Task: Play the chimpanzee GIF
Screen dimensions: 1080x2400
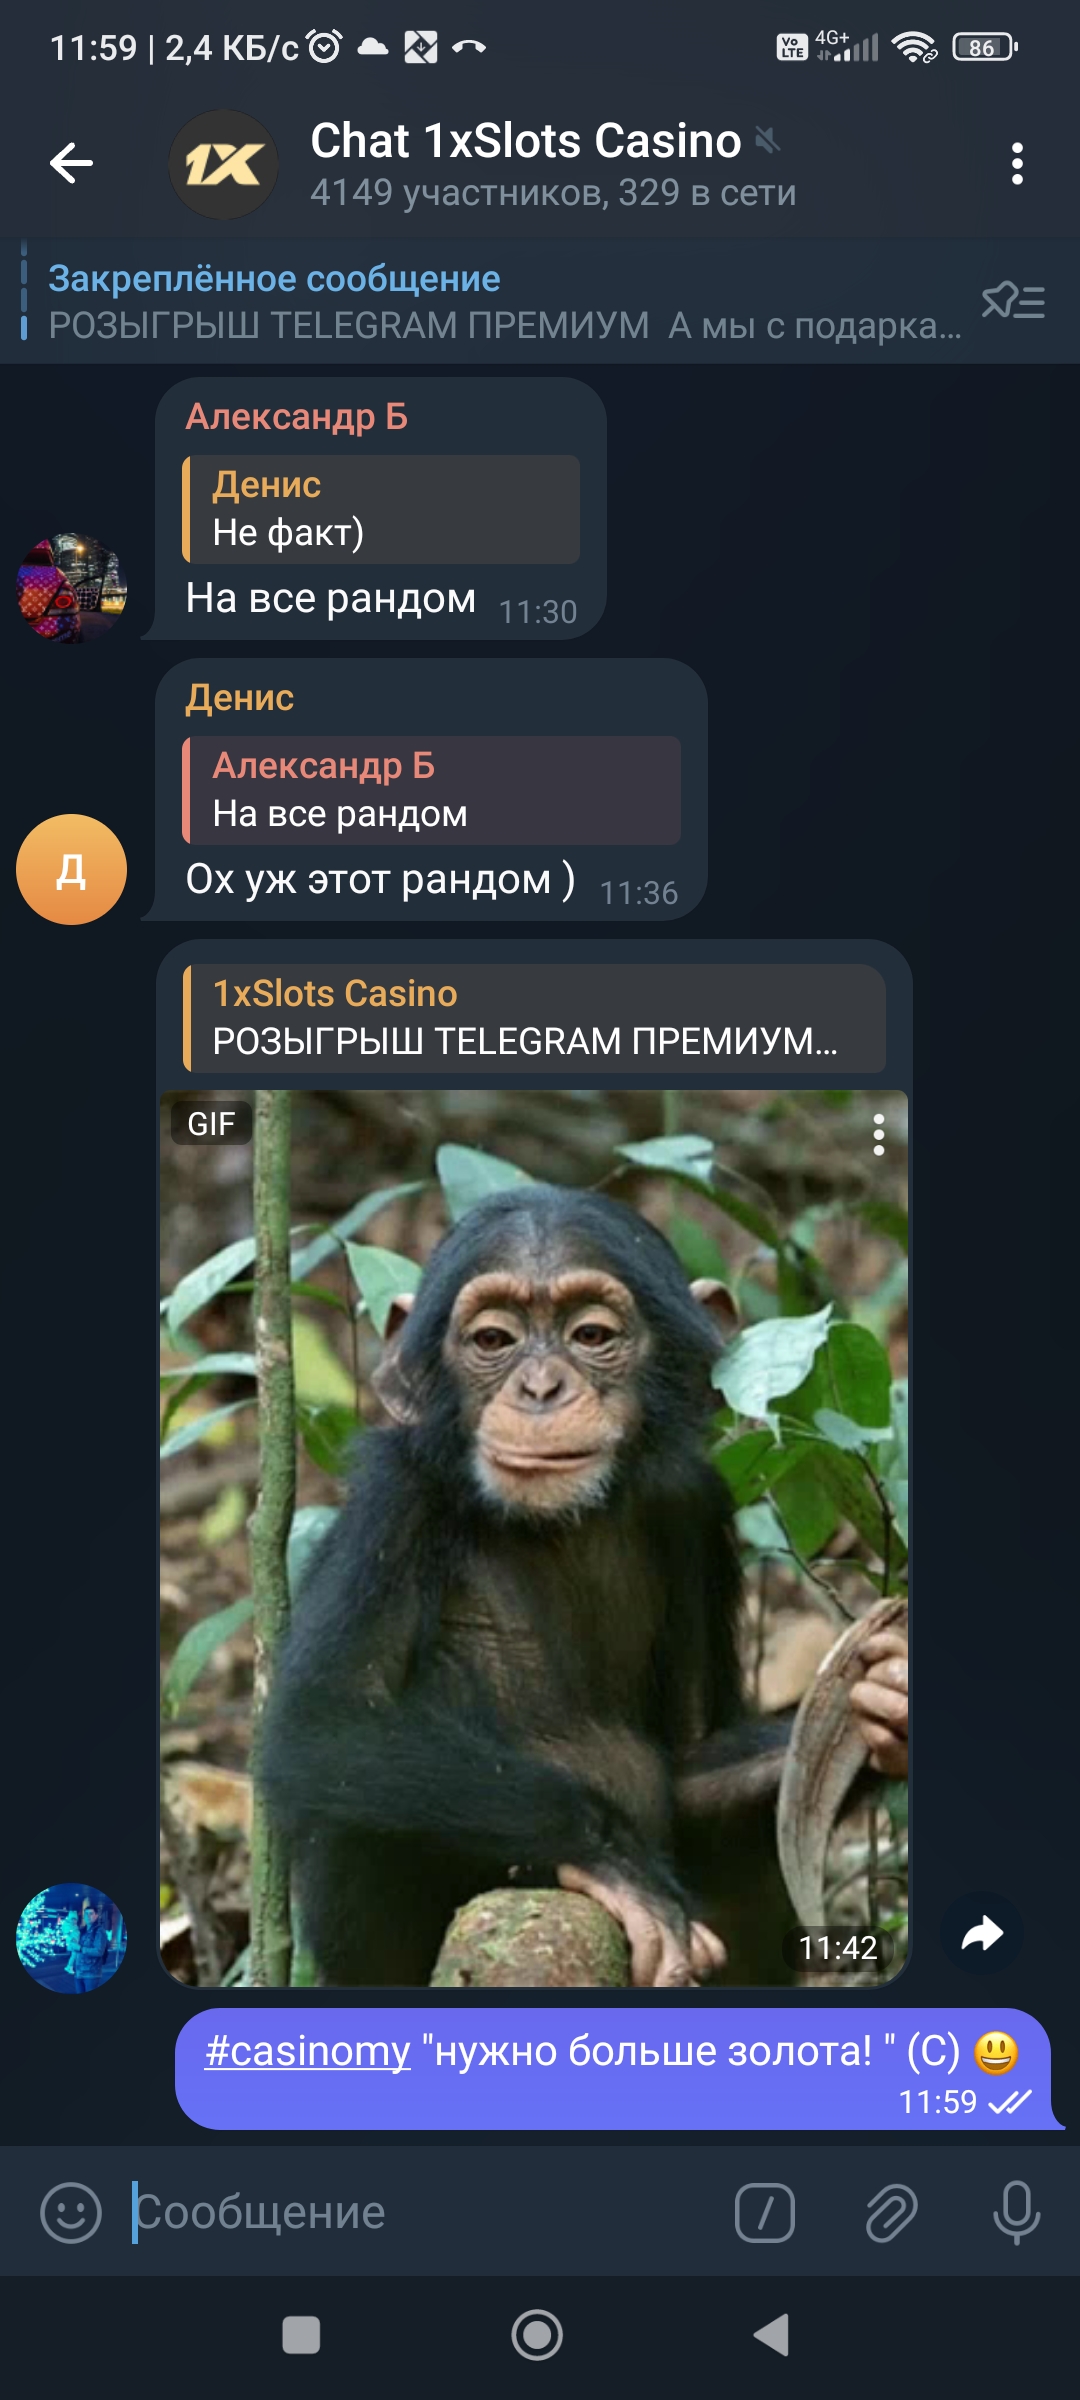Action: pos(534,1538)
